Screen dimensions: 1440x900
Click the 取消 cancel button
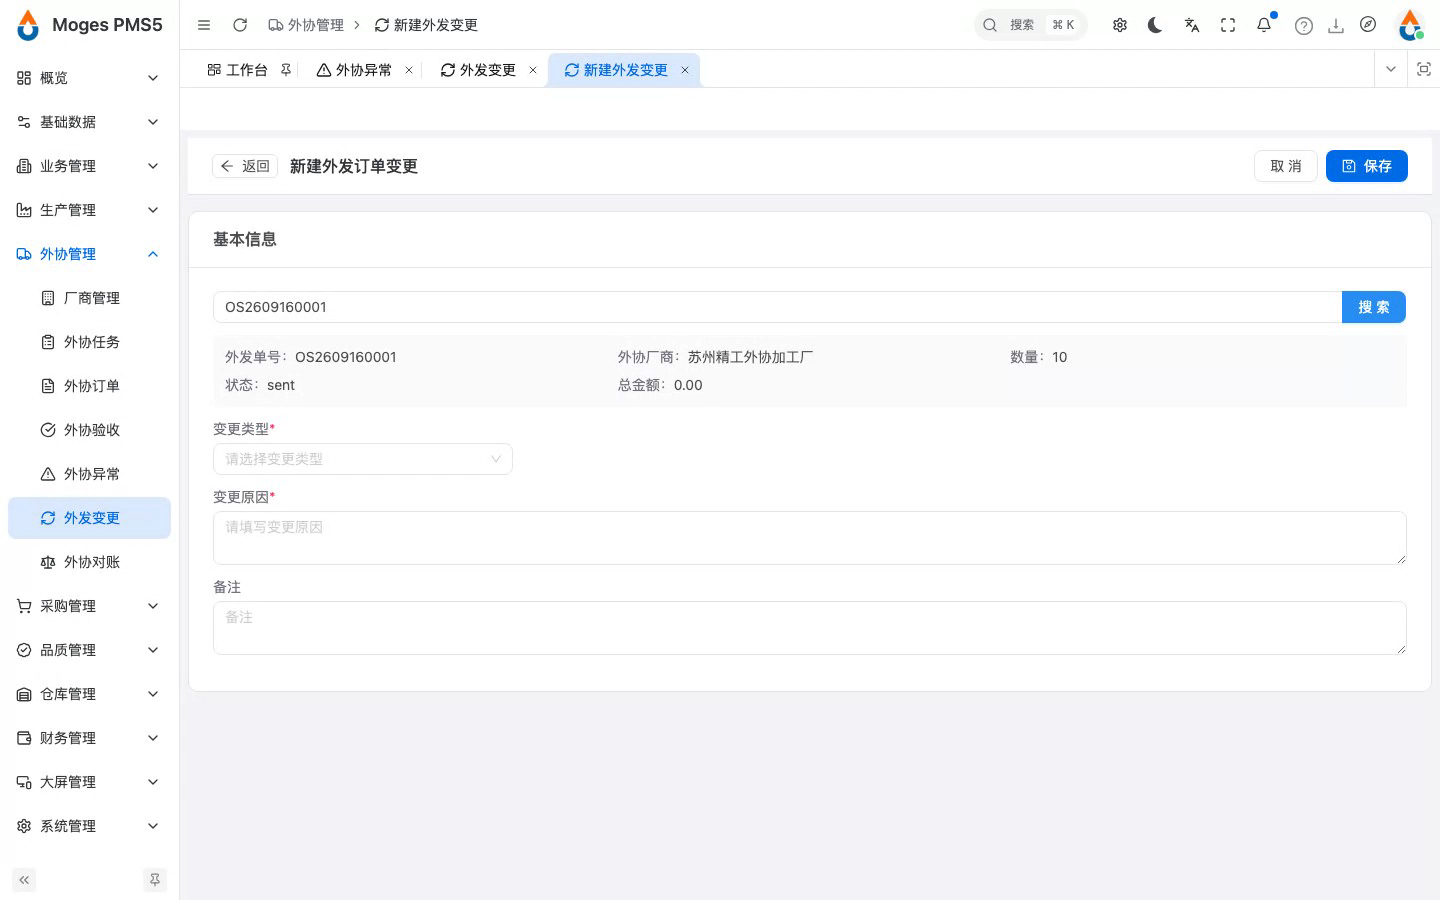tap(1286, 166)
